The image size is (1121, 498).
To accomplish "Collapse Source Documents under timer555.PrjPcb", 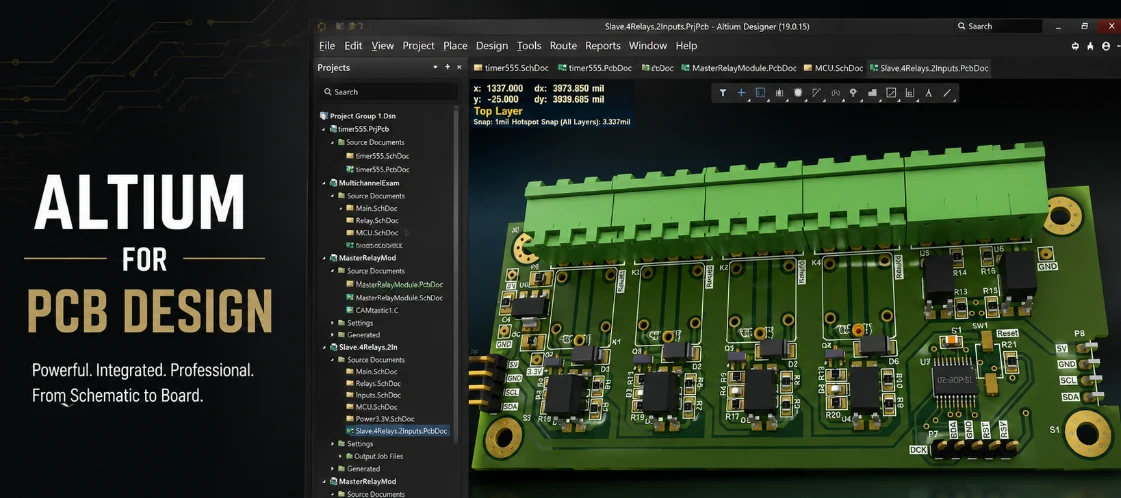I will pos(332,142).
